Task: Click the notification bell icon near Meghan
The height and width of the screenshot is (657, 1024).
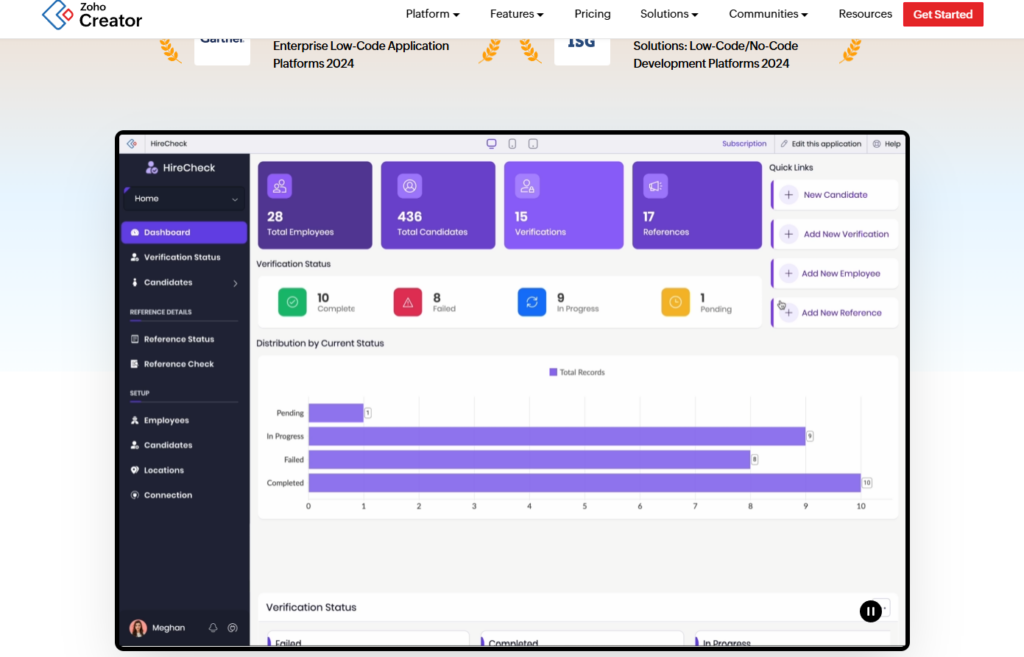Action: tap(213, 628)
